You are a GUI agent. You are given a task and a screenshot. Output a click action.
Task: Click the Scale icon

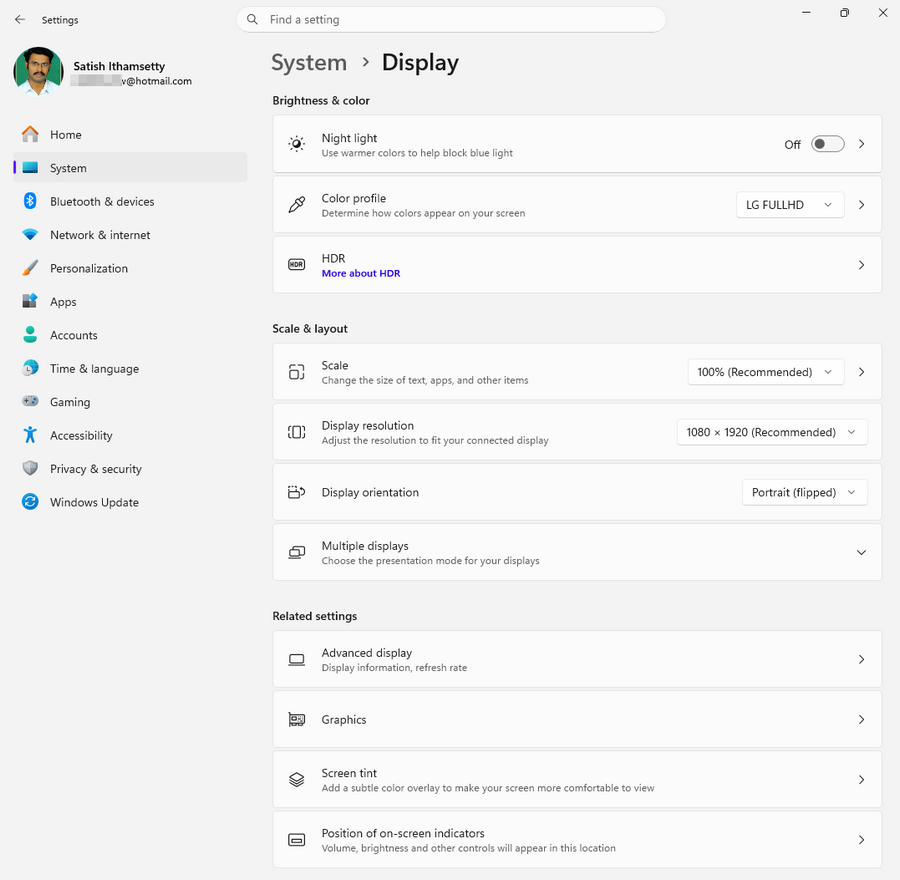297,372
